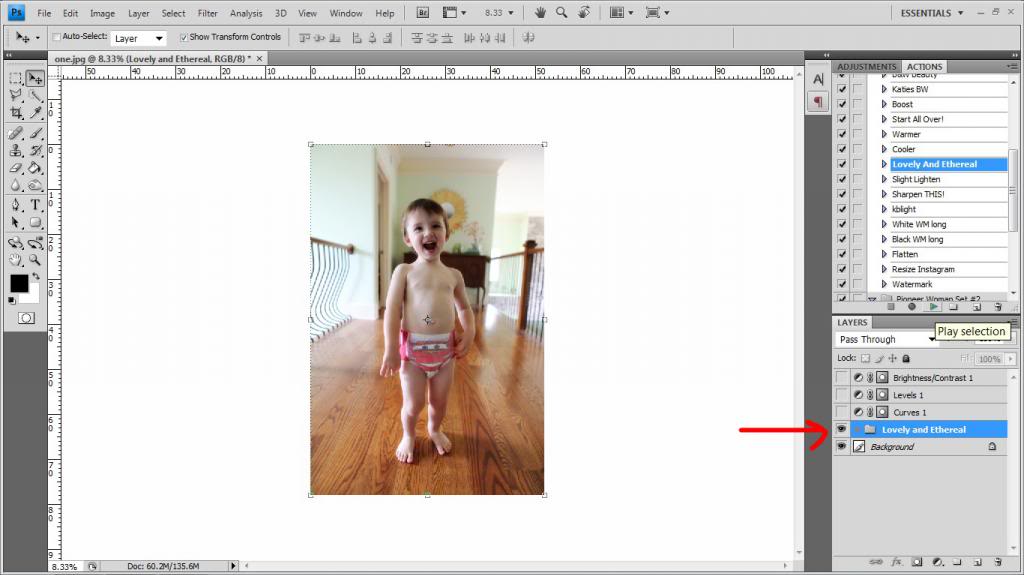The width and height of the screenshot is (1024, 575).
Task: Toggle Quick Mask mode
Action: tap(26, 318)
